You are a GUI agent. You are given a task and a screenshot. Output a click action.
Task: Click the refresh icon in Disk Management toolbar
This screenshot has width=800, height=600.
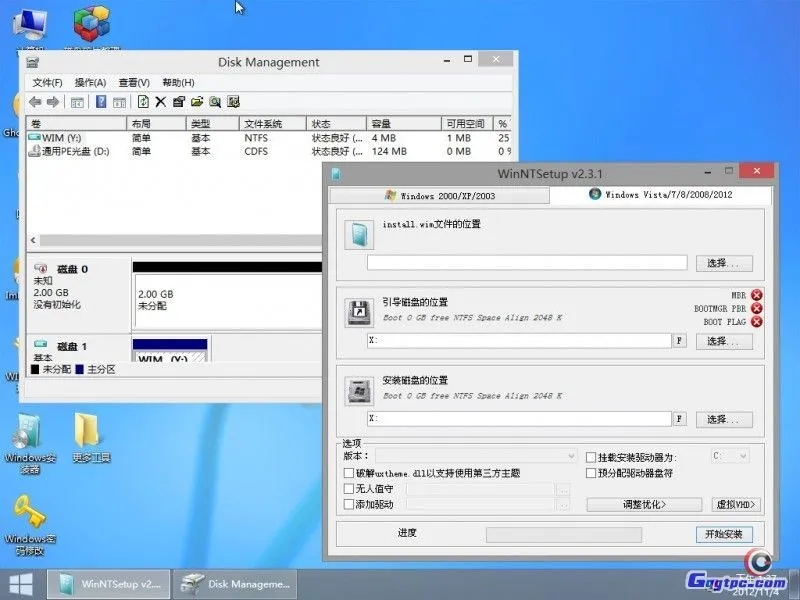[144, 101]
